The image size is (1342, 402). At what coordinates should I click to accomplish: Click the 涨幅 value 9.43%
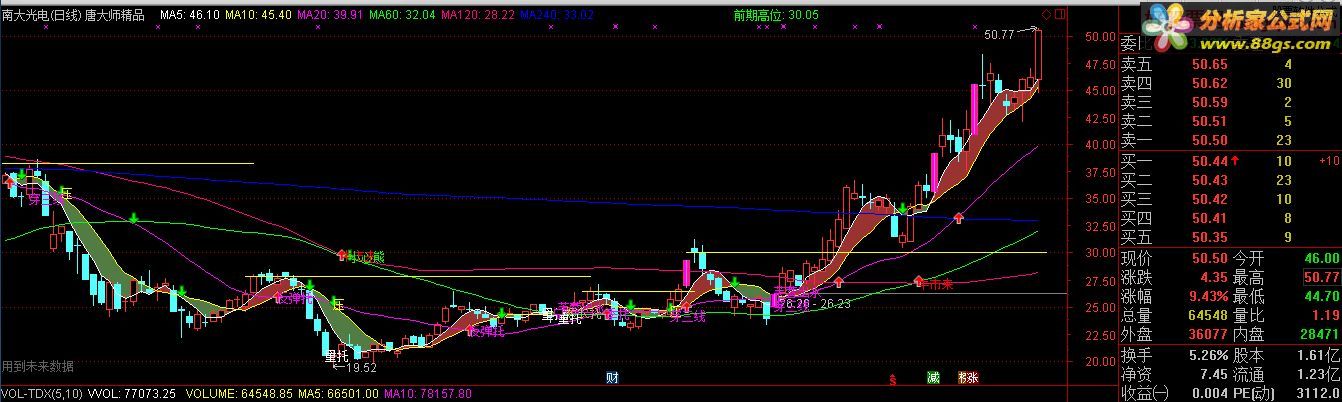(x=1207, y=296)
